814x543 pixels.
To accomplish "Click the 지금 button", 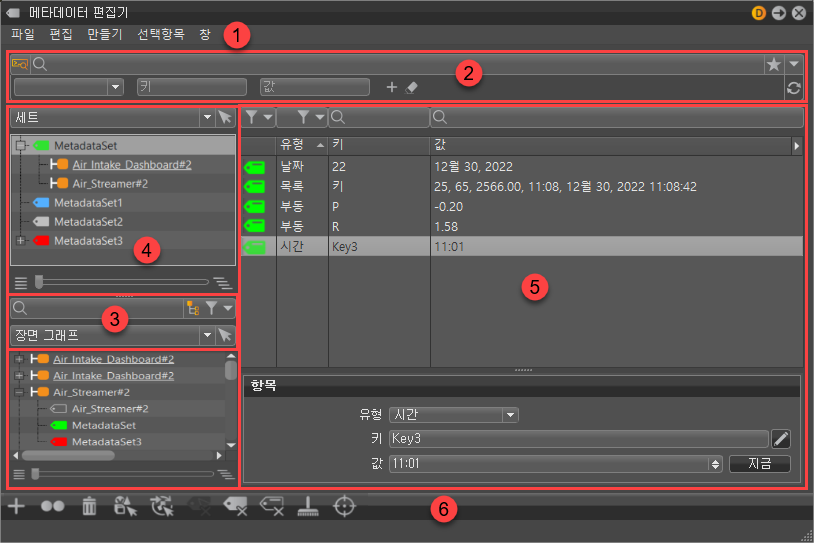I will pos(759,464).
